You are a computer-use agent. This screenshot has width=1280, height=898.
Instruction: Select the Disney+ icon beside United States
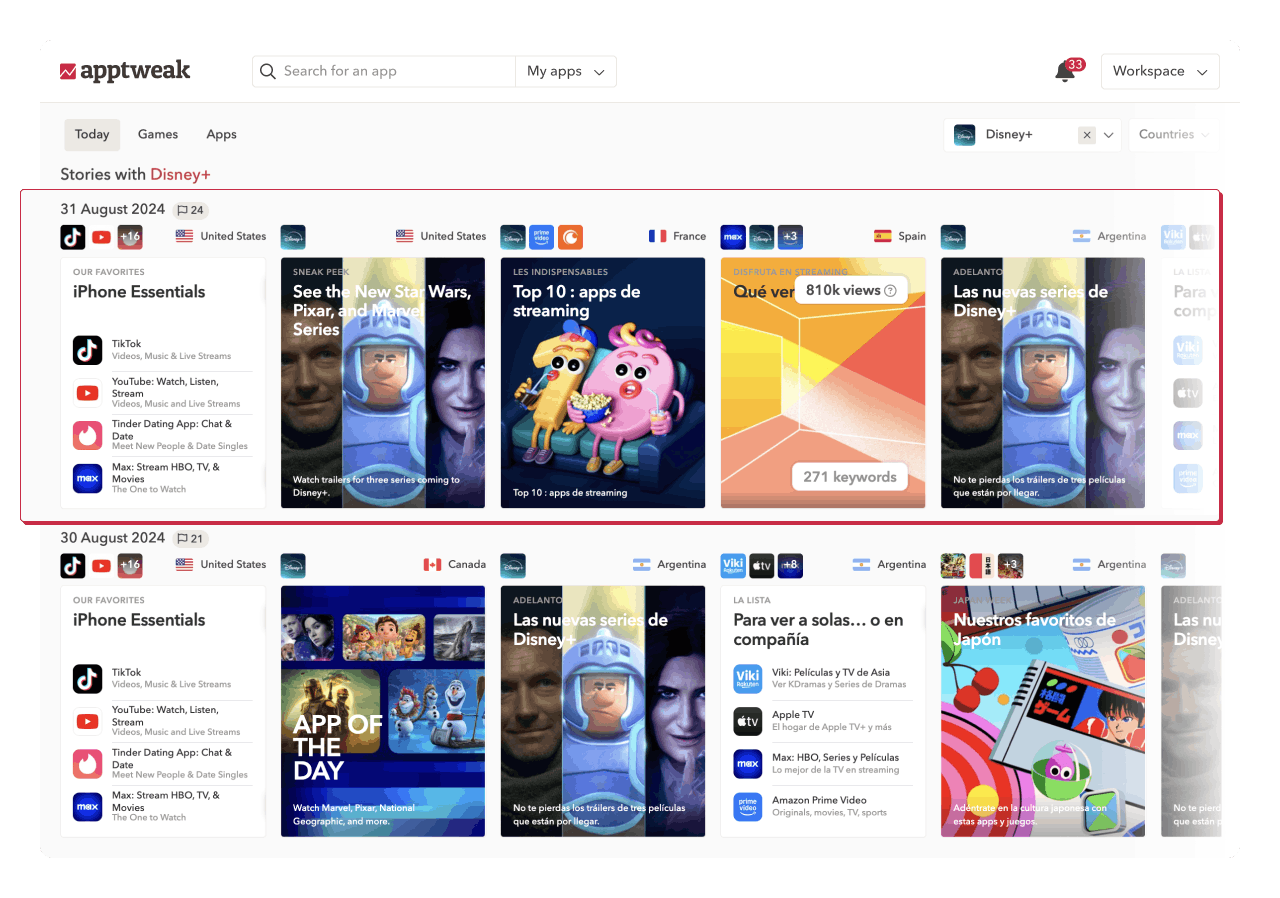pos(293,237)
